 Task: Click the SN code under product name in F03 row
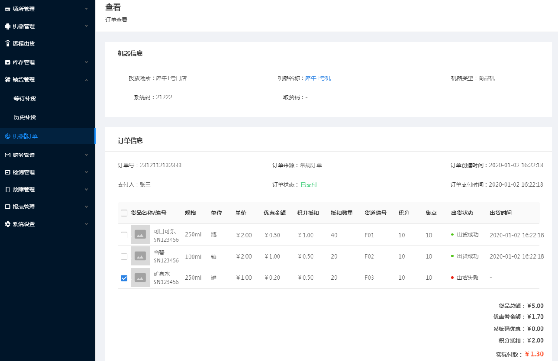click(166, 282)
